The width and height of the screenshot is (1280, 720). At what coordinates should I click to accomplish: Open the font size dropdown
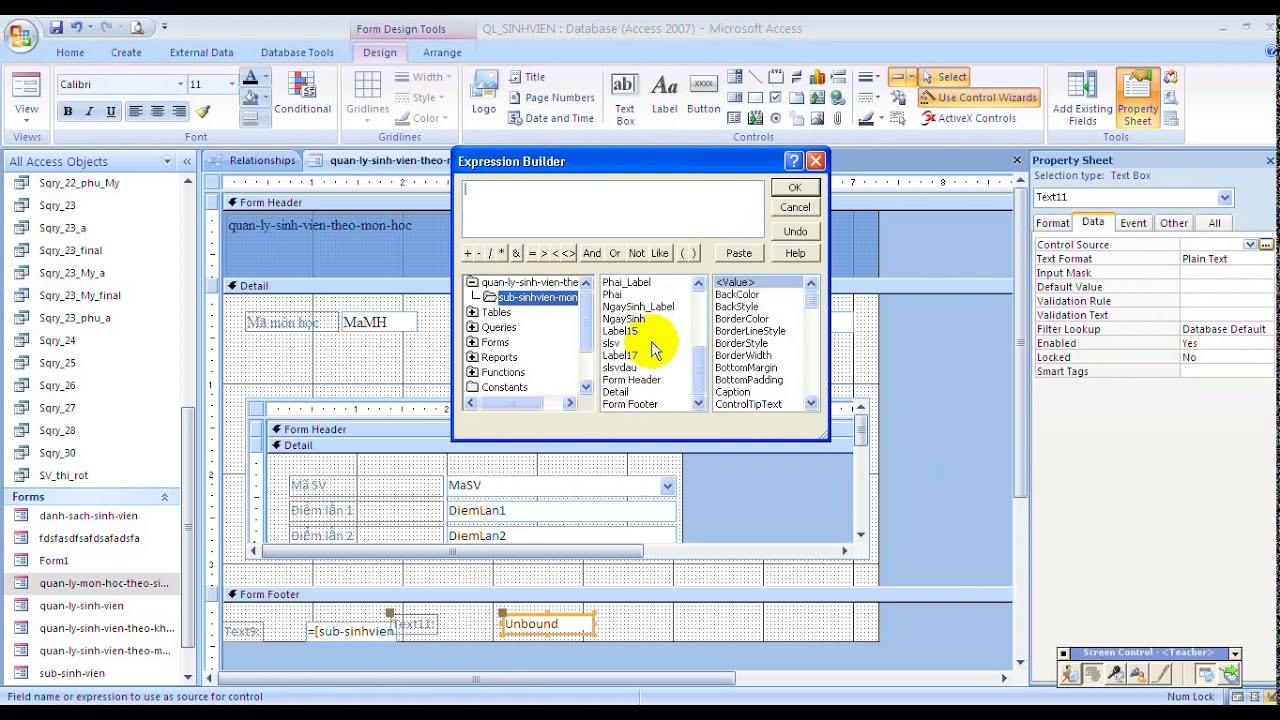click(233, 84)
